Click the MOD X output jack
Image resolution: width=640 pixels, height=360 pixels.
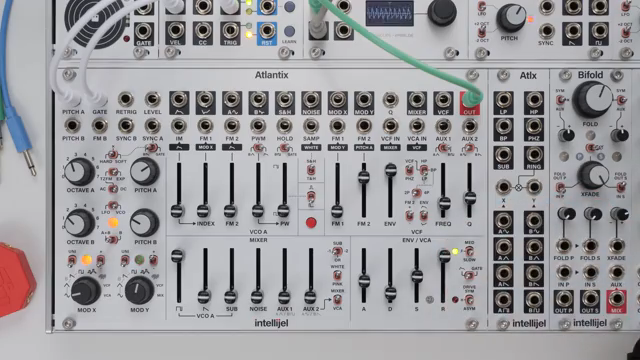pos(338,100)
